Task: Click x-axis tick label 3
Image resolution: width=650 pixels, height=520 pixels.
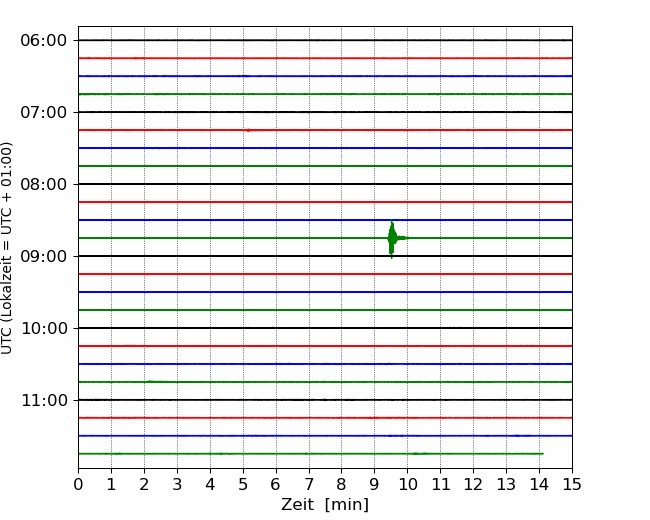Action: [177, 484]
